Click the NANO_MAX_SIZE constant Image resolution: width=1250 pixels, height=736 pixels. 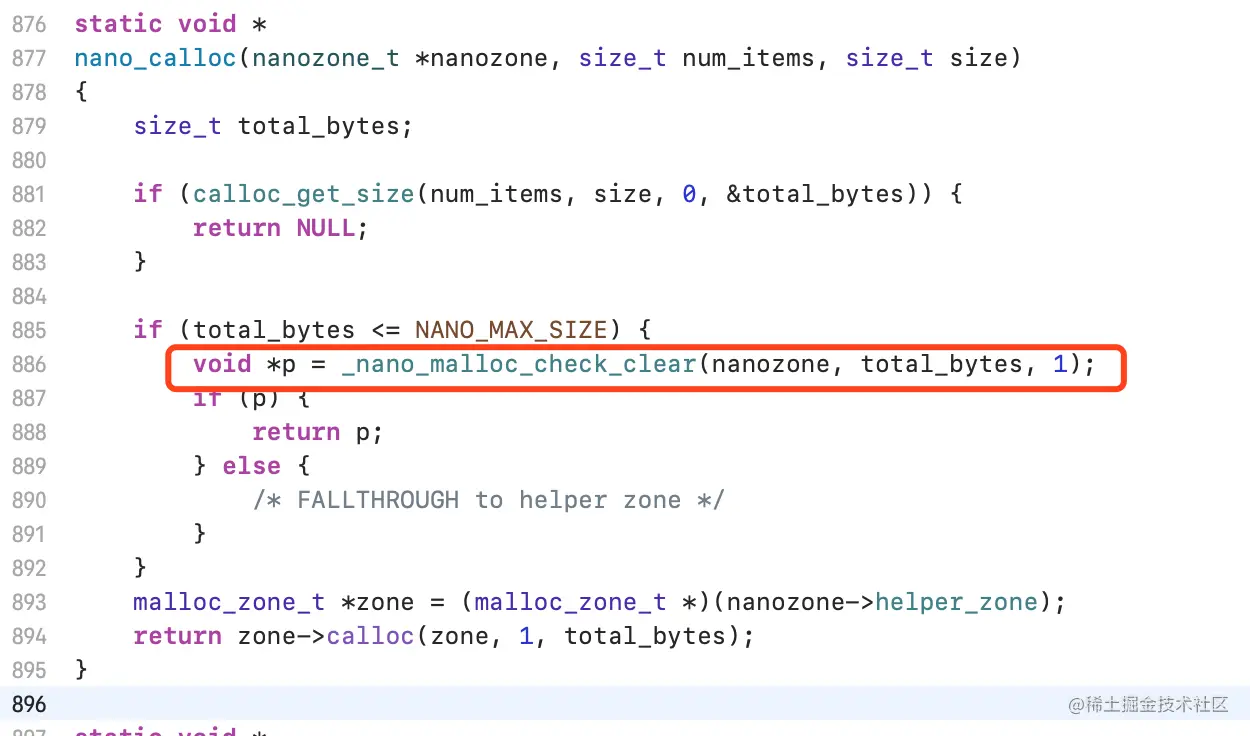511,330
